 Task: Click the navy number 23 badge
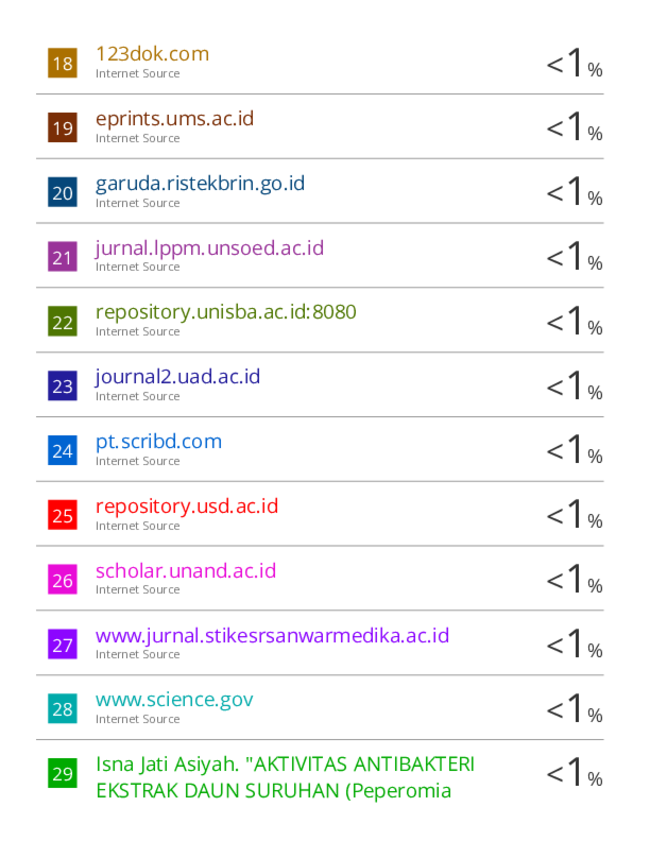point(62,386)
